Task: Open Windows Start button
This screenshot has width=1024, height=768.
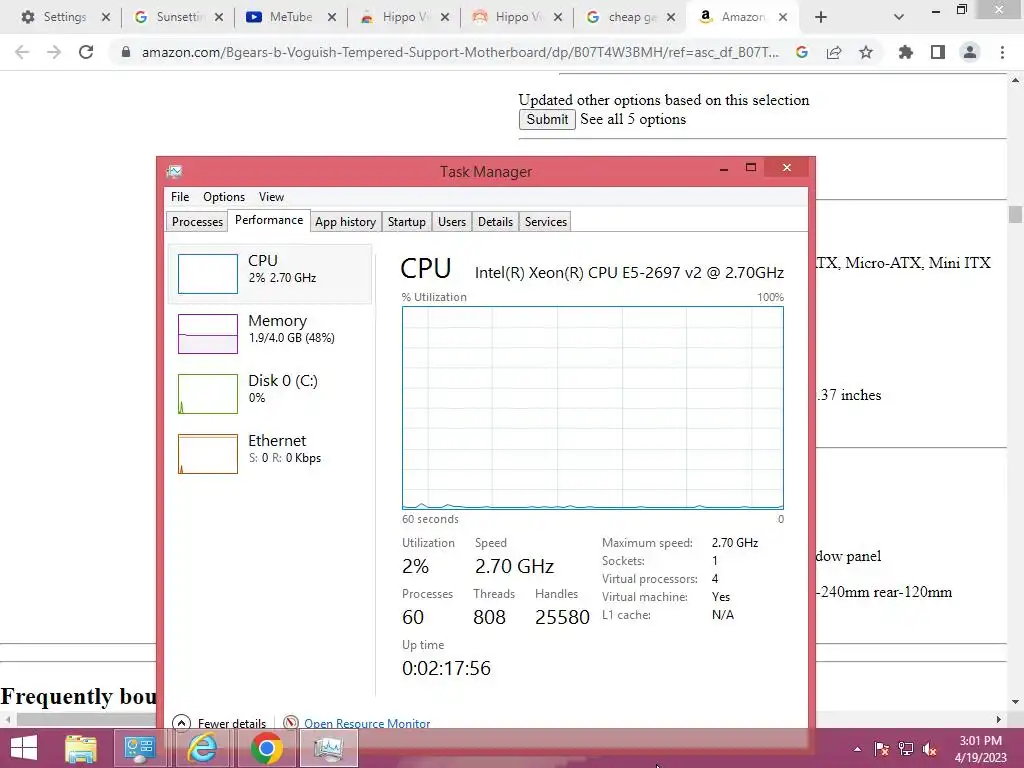Action: tap(24, 748)
